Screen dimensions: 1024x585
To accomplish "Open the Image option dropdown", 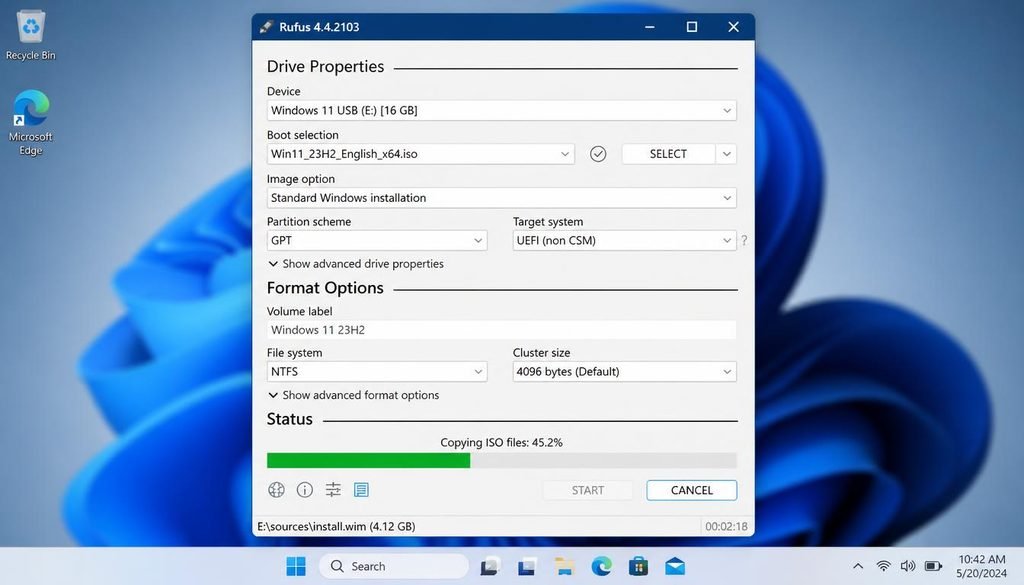I will pyautogui.click(x=502, y=198).
